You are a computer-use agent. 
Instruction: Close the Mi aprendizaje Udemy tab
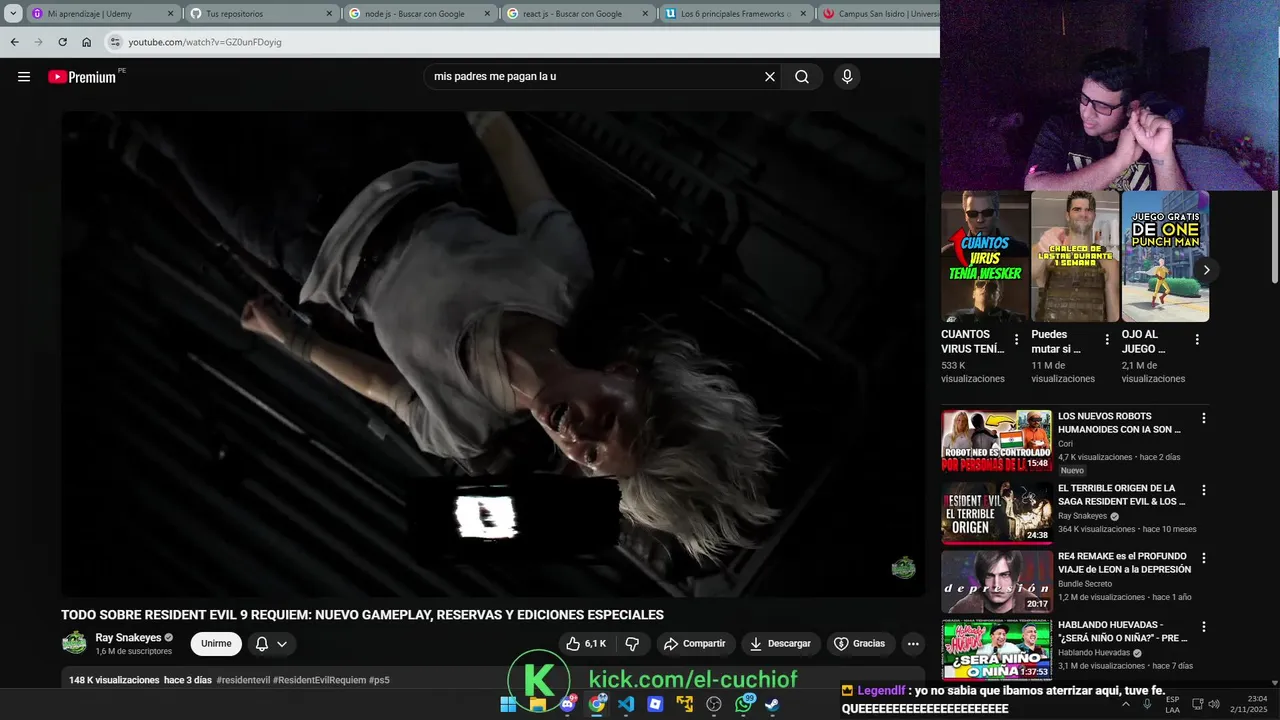tap(169, 14)
